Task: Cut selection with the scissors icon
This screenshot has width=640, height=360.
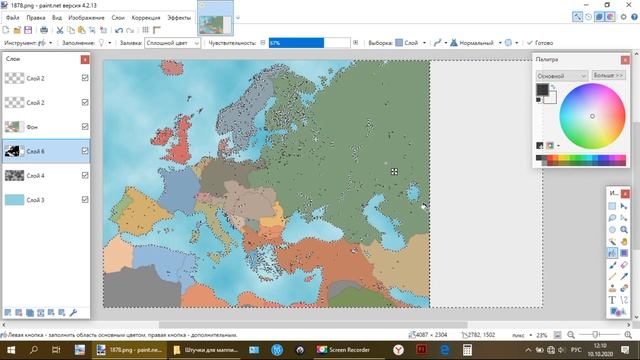Action: pyautogui.click(x=60, y=30)
